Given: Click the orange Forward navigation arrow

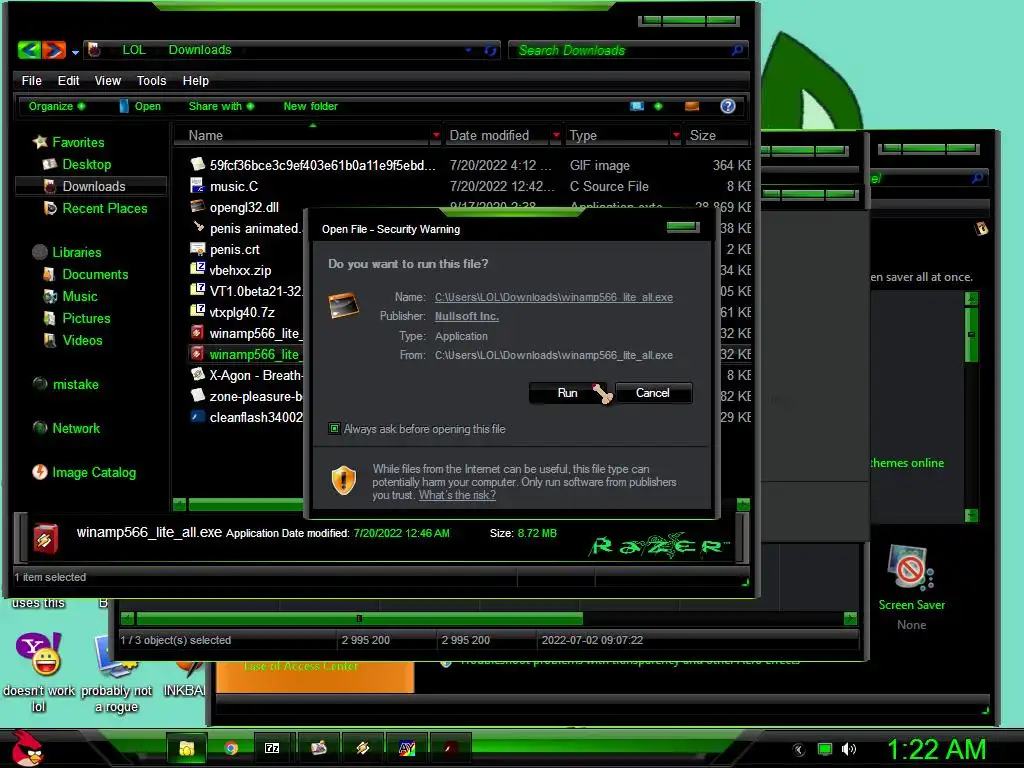Looking at the screenshot, I should pos(54,50).
